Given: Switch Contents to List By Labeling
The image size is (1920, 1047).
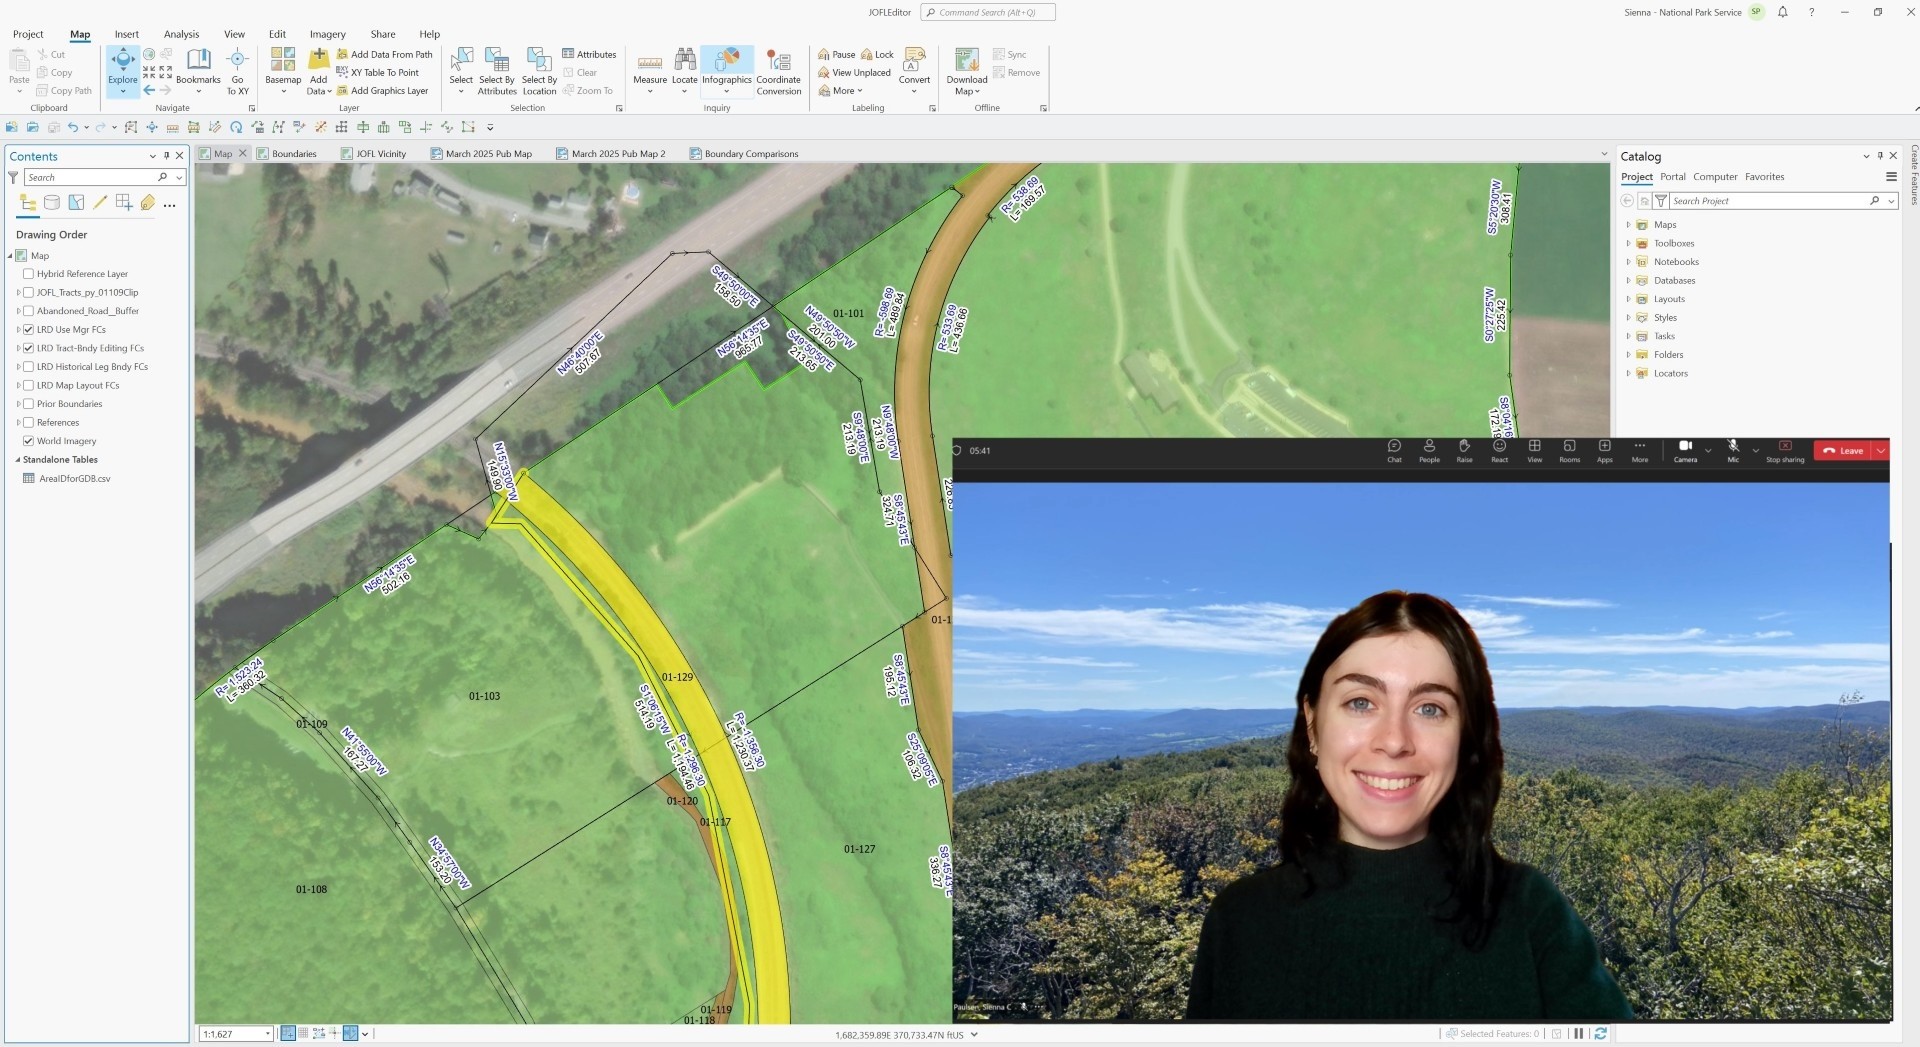Looking at the screenshot, I should [148, 203].
